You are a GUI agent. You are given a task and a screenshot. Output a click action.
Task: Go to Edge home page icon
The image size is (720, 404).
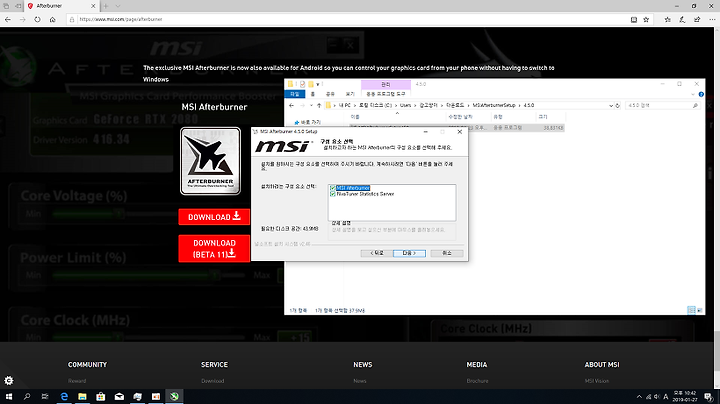pos(52,19)
